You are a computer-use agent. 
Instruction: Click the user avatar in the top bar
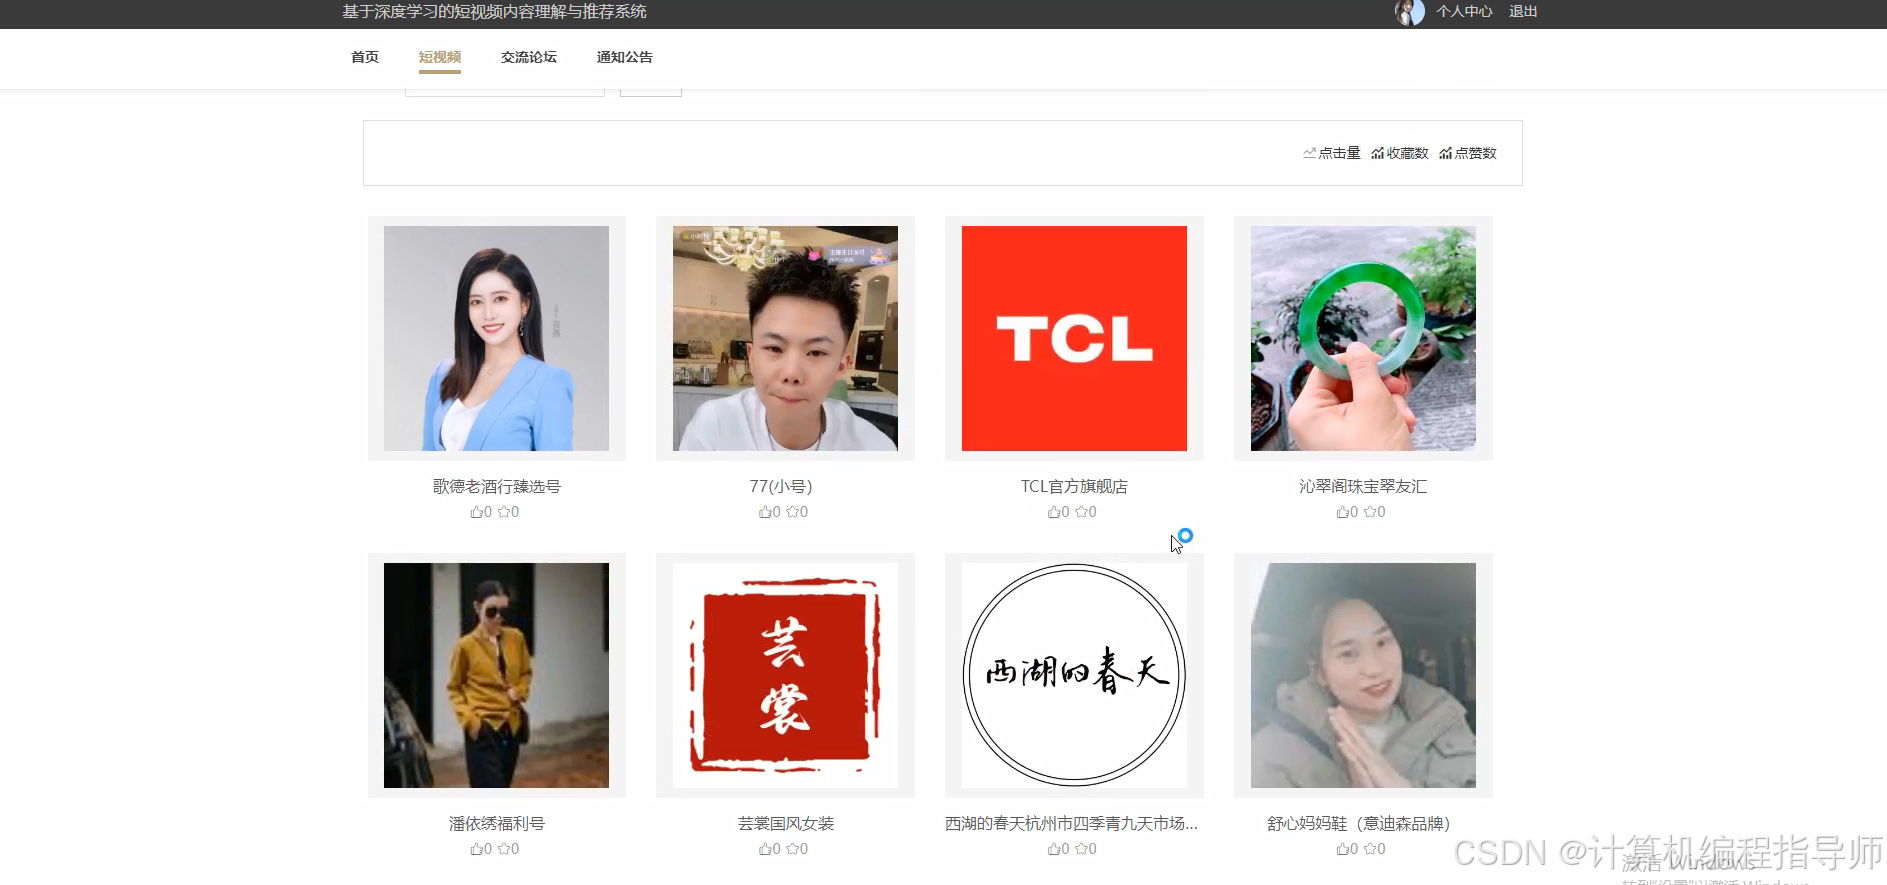click(1410, 12)
